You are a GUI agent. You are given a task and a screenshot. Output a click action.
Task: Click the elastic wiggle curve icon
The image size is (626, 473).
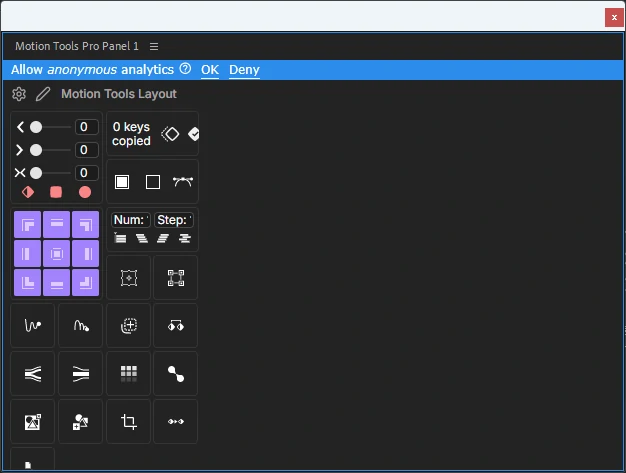(x=33, y=325)
